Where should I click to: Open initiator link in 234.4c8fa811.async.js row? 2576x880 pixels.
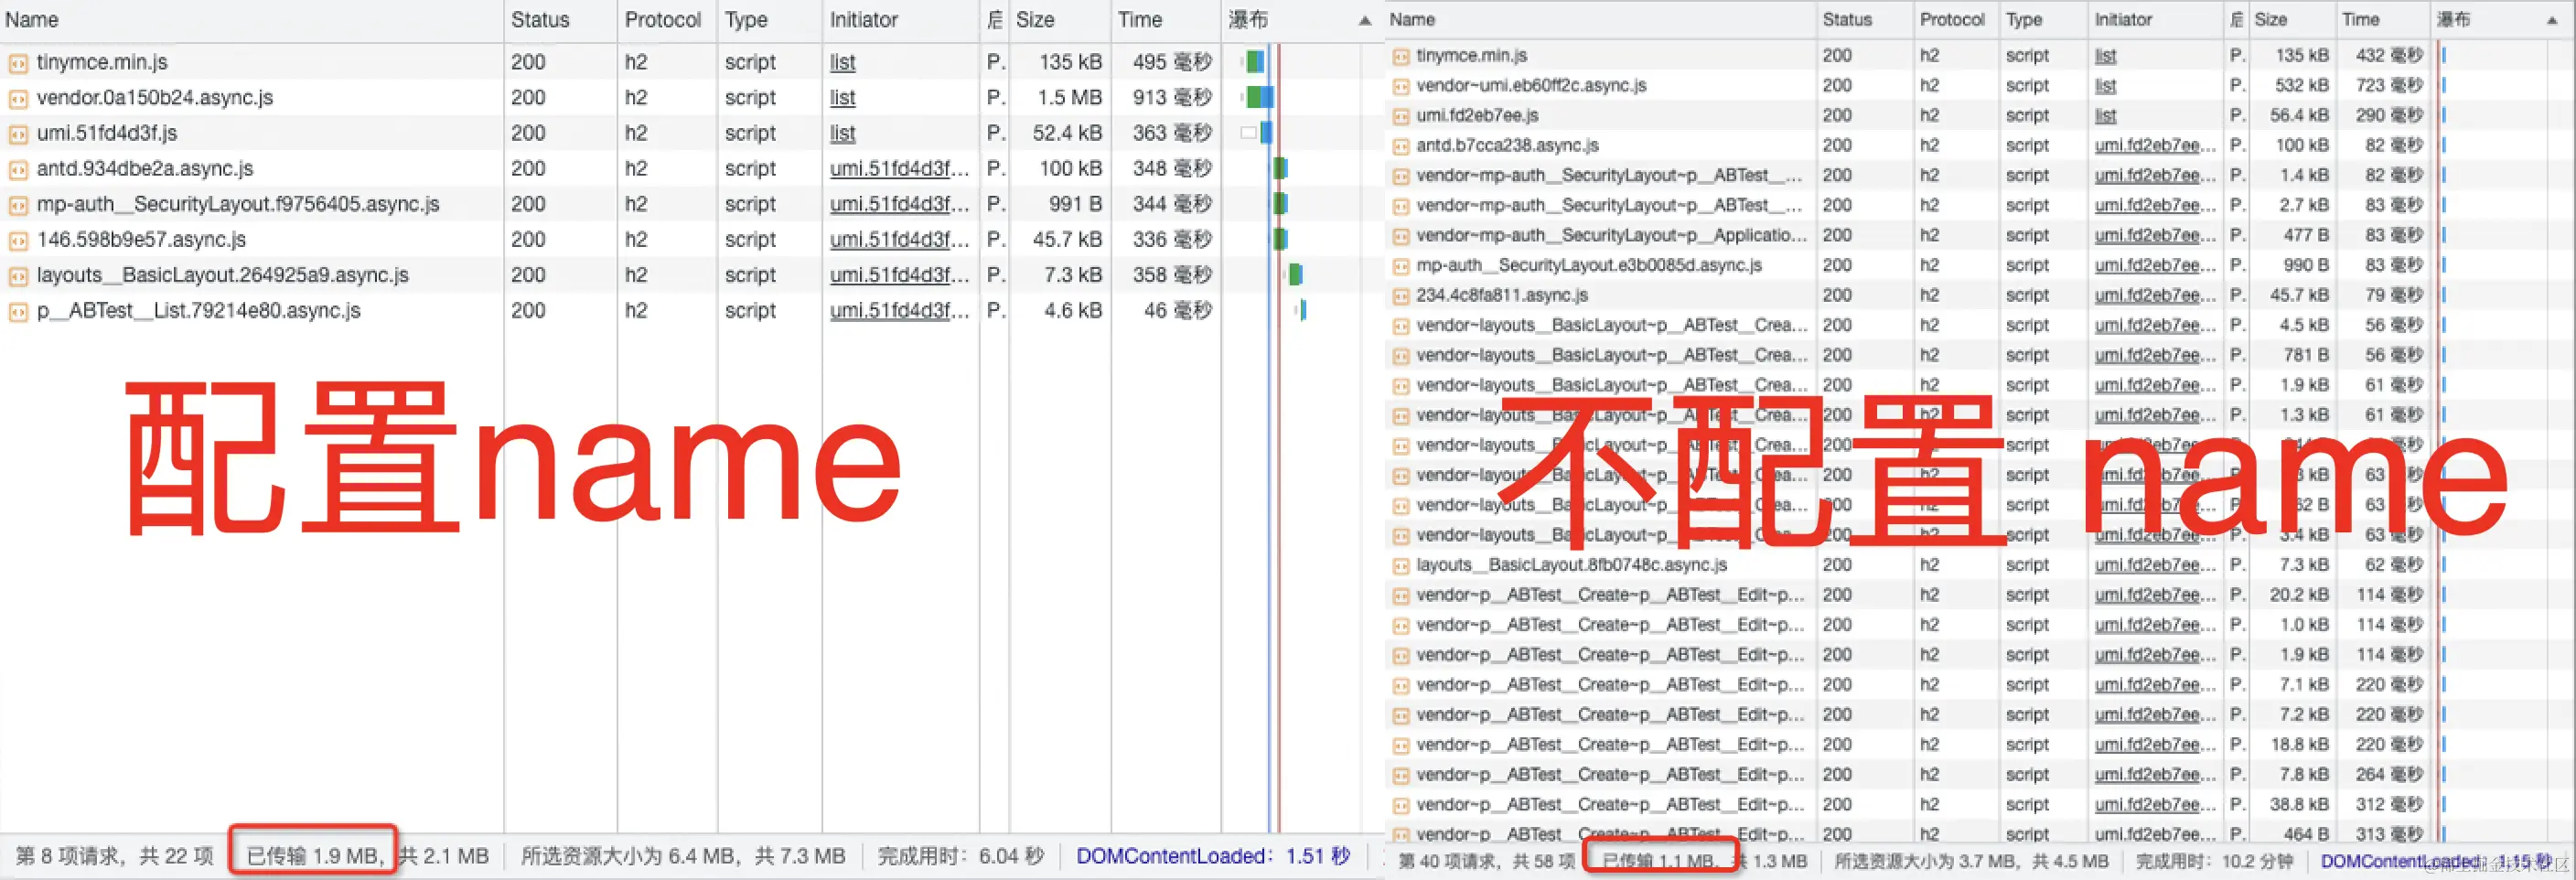click(2155, 295)
